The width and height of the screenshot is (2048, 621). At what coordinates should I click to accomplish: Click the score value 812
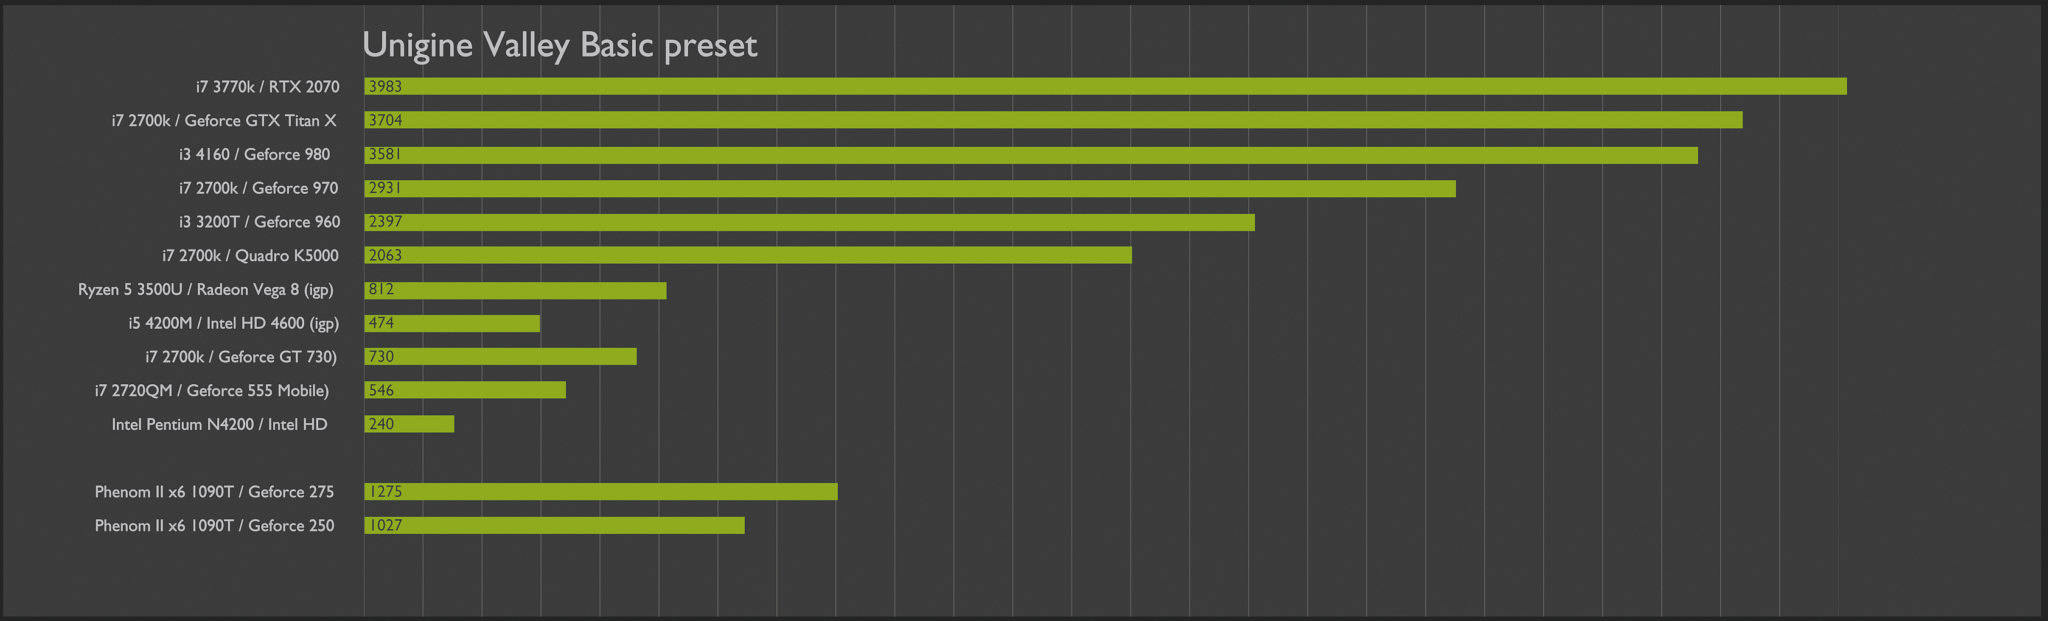(x=381, y=290)
